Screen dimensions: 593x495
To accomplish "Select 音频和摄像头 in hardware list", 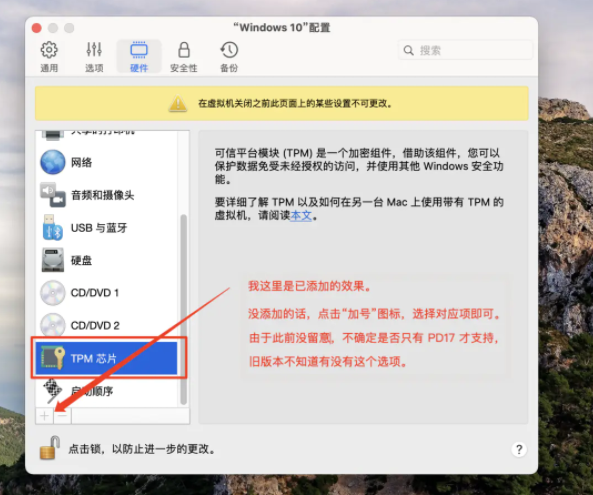I will click(x=106, y=195).
